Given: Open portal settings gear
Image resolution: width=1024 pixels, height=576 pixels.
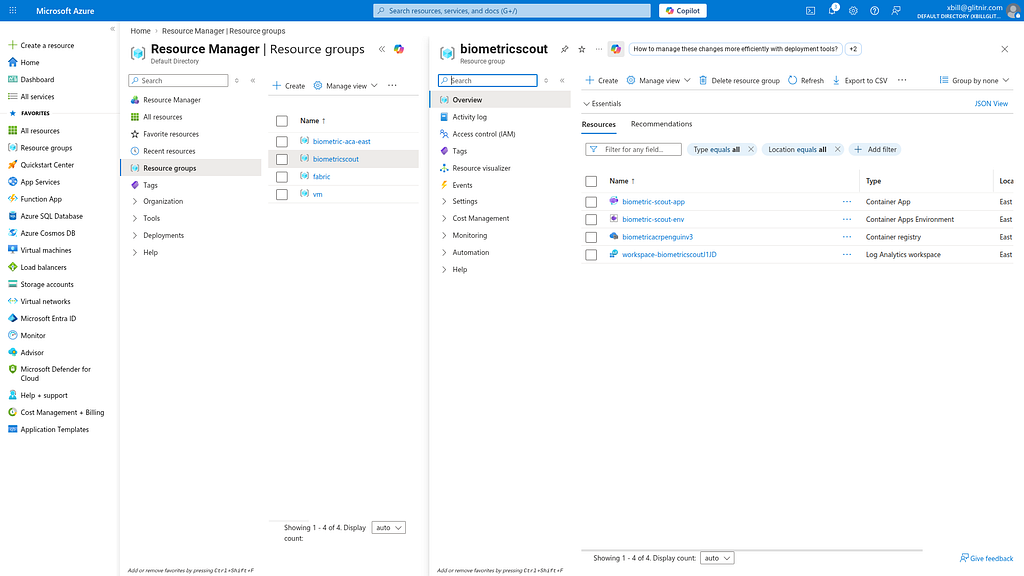Looking at the screenshot, I should (853, 10).
